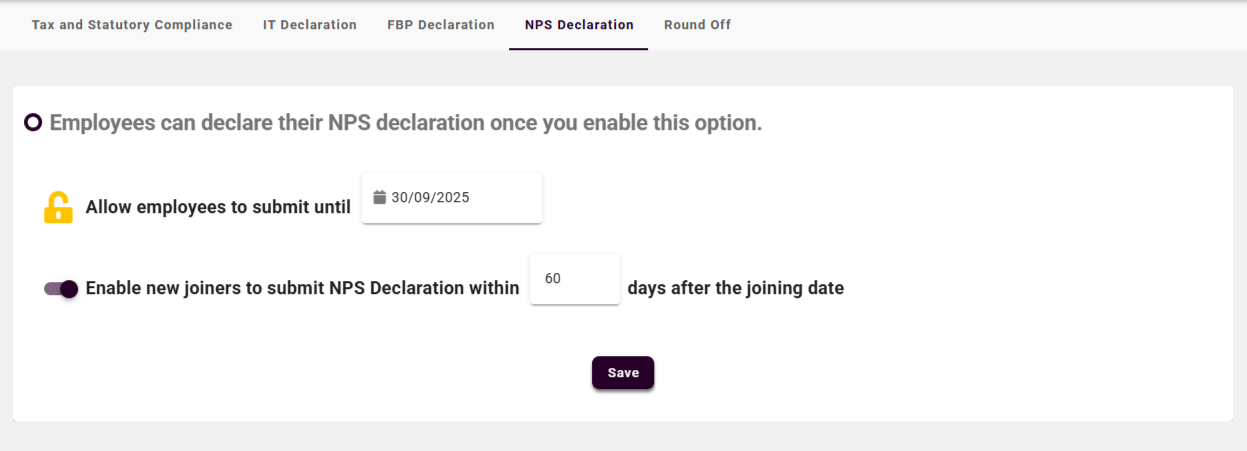Click the "Allow employees to submit until" label

pyautogui.click(x=218, y=208)
